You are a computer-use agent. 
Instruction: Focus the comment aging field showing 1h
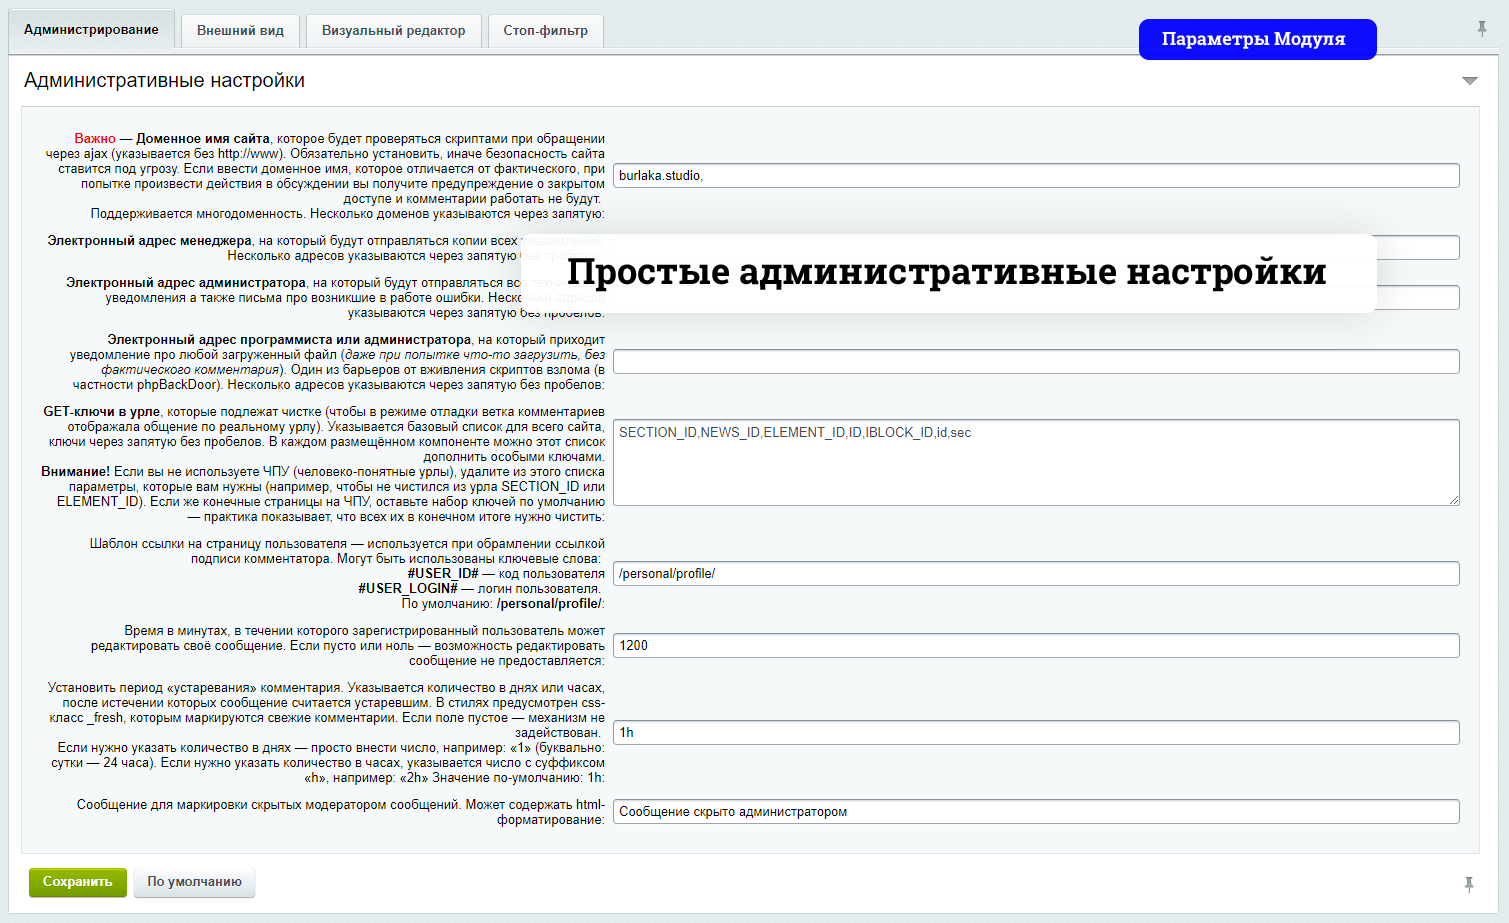1035,733
